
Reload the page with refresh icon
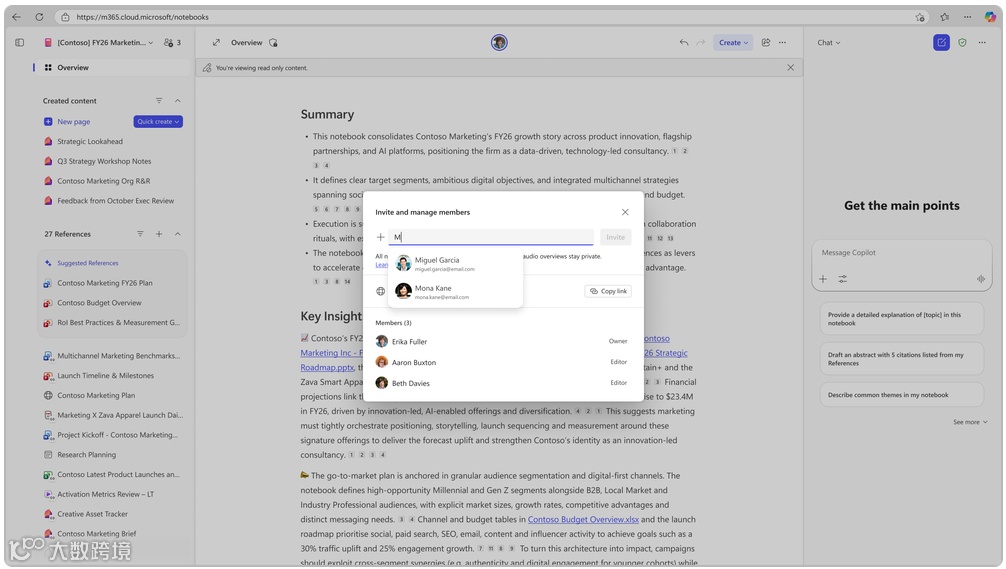(39, 17)
